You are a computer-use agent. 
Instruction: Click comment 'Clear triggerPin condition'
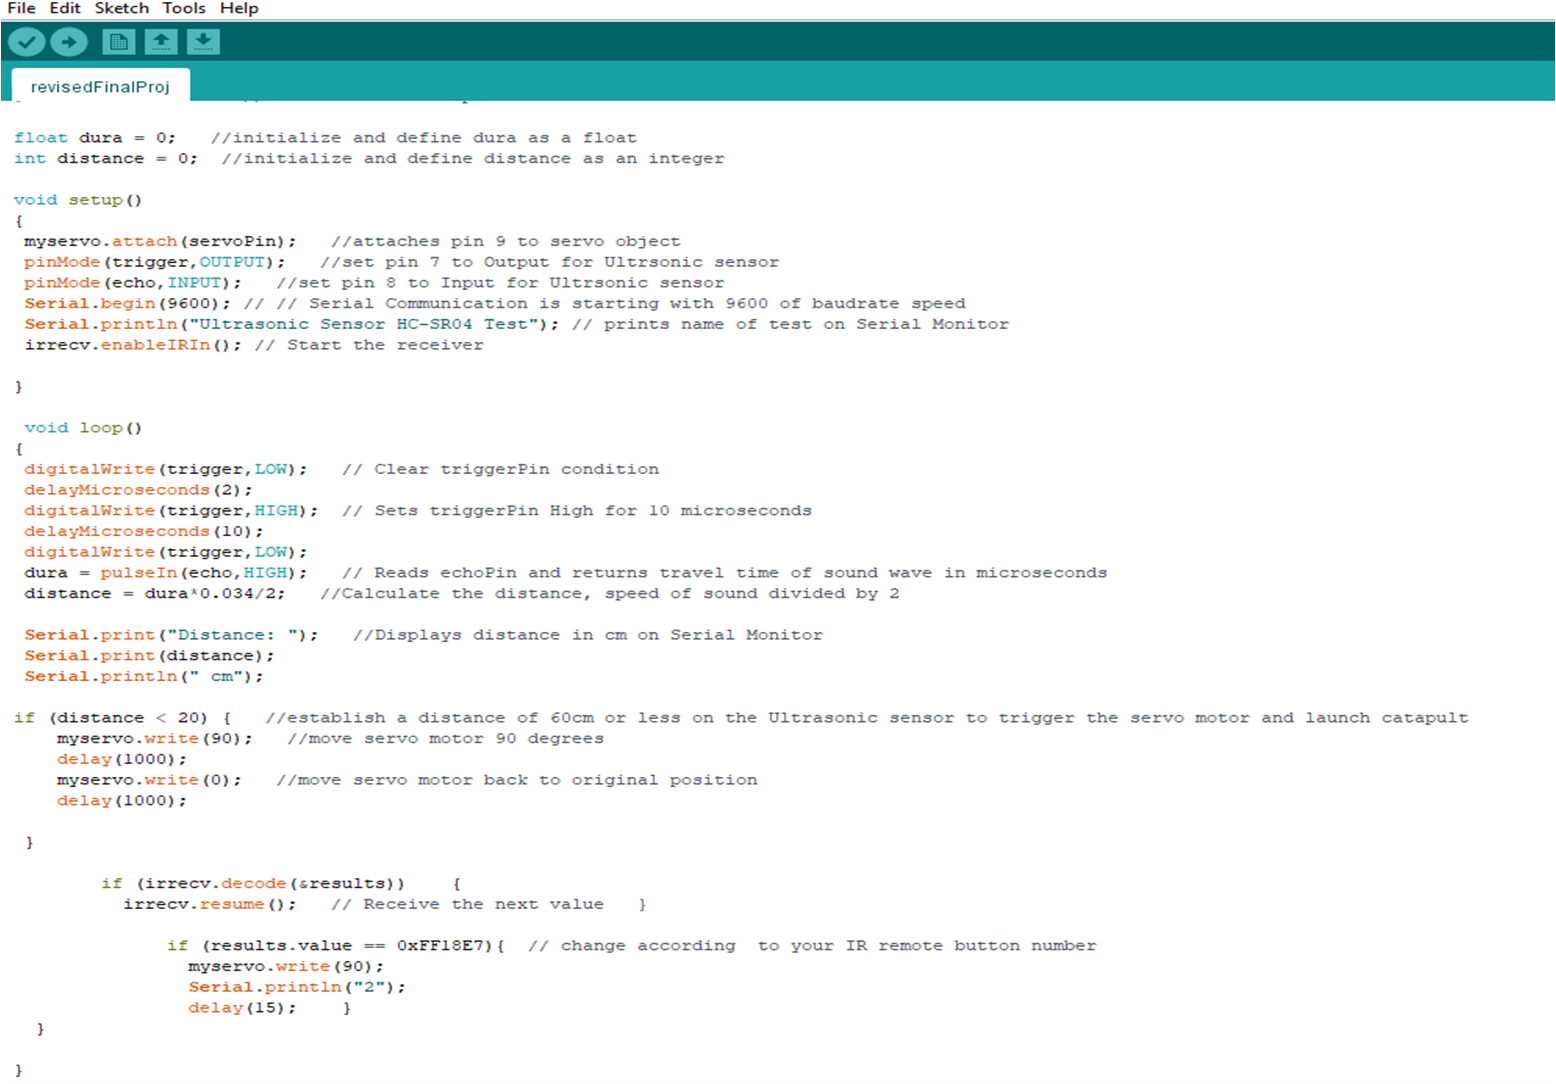[x=500, y=469]
